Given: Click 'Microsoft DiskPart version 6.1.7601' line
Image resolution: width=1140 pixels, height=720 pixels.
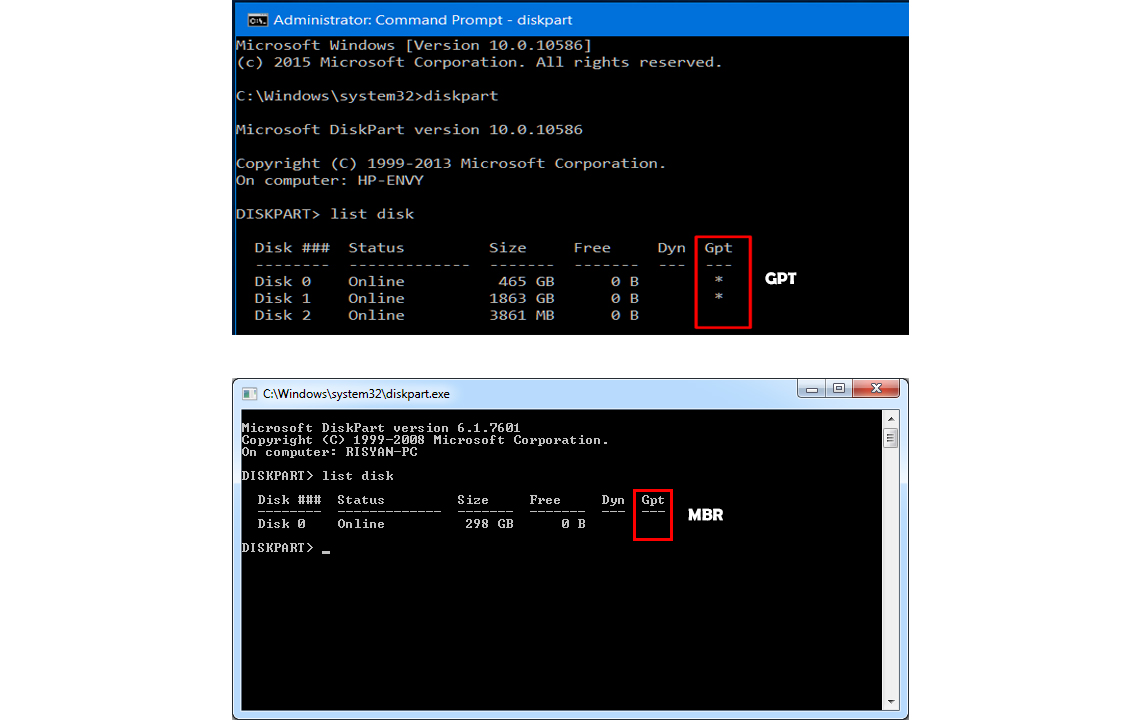Looking at the screenshot, I should pos(381,428).
